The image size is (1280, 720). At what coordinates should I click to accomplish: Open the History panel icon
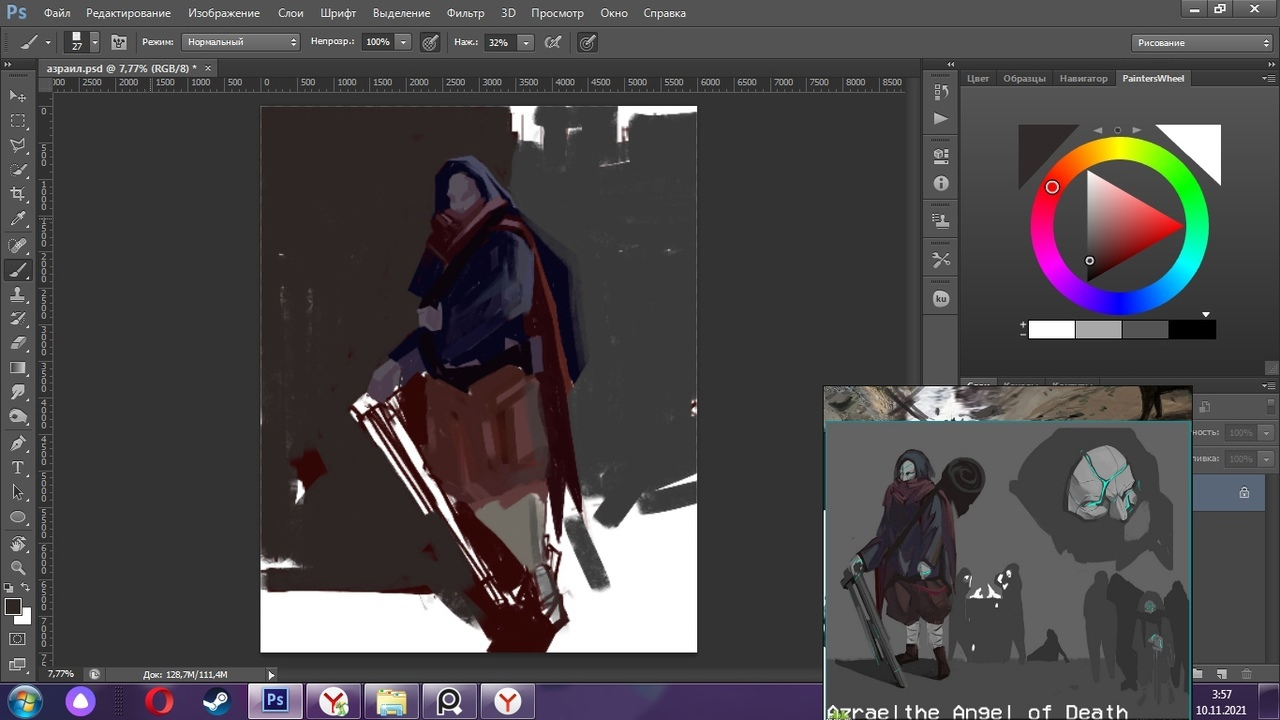tap(941, 92)
